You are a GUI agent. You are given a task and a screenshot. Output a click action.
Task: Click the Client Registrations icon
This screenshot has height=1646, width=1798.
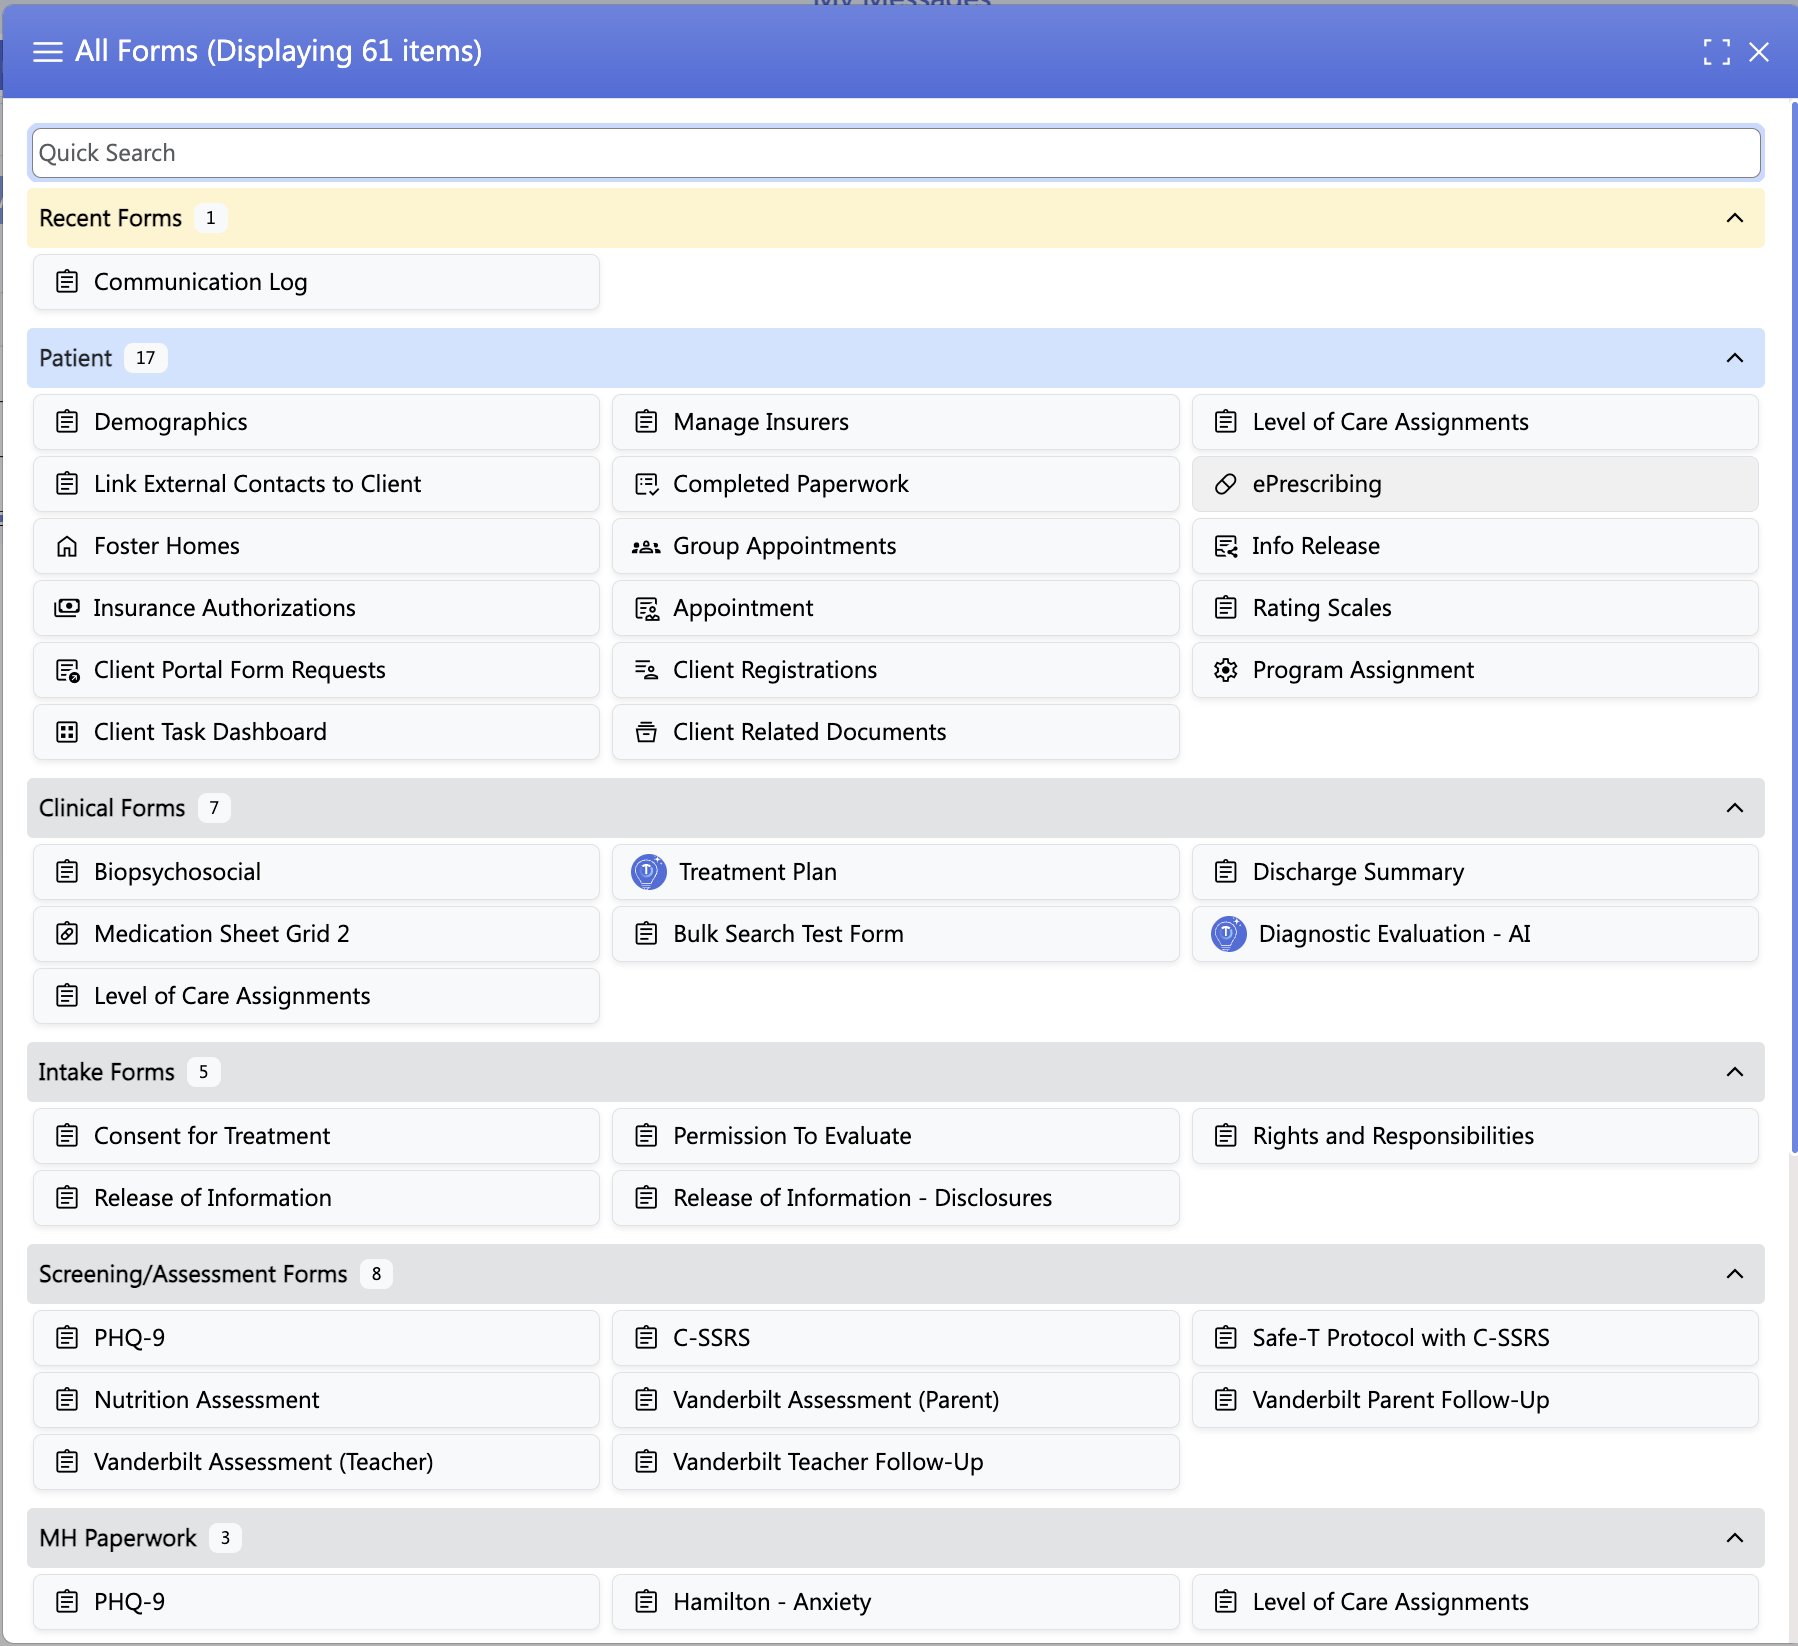click(x=647, y=670)
